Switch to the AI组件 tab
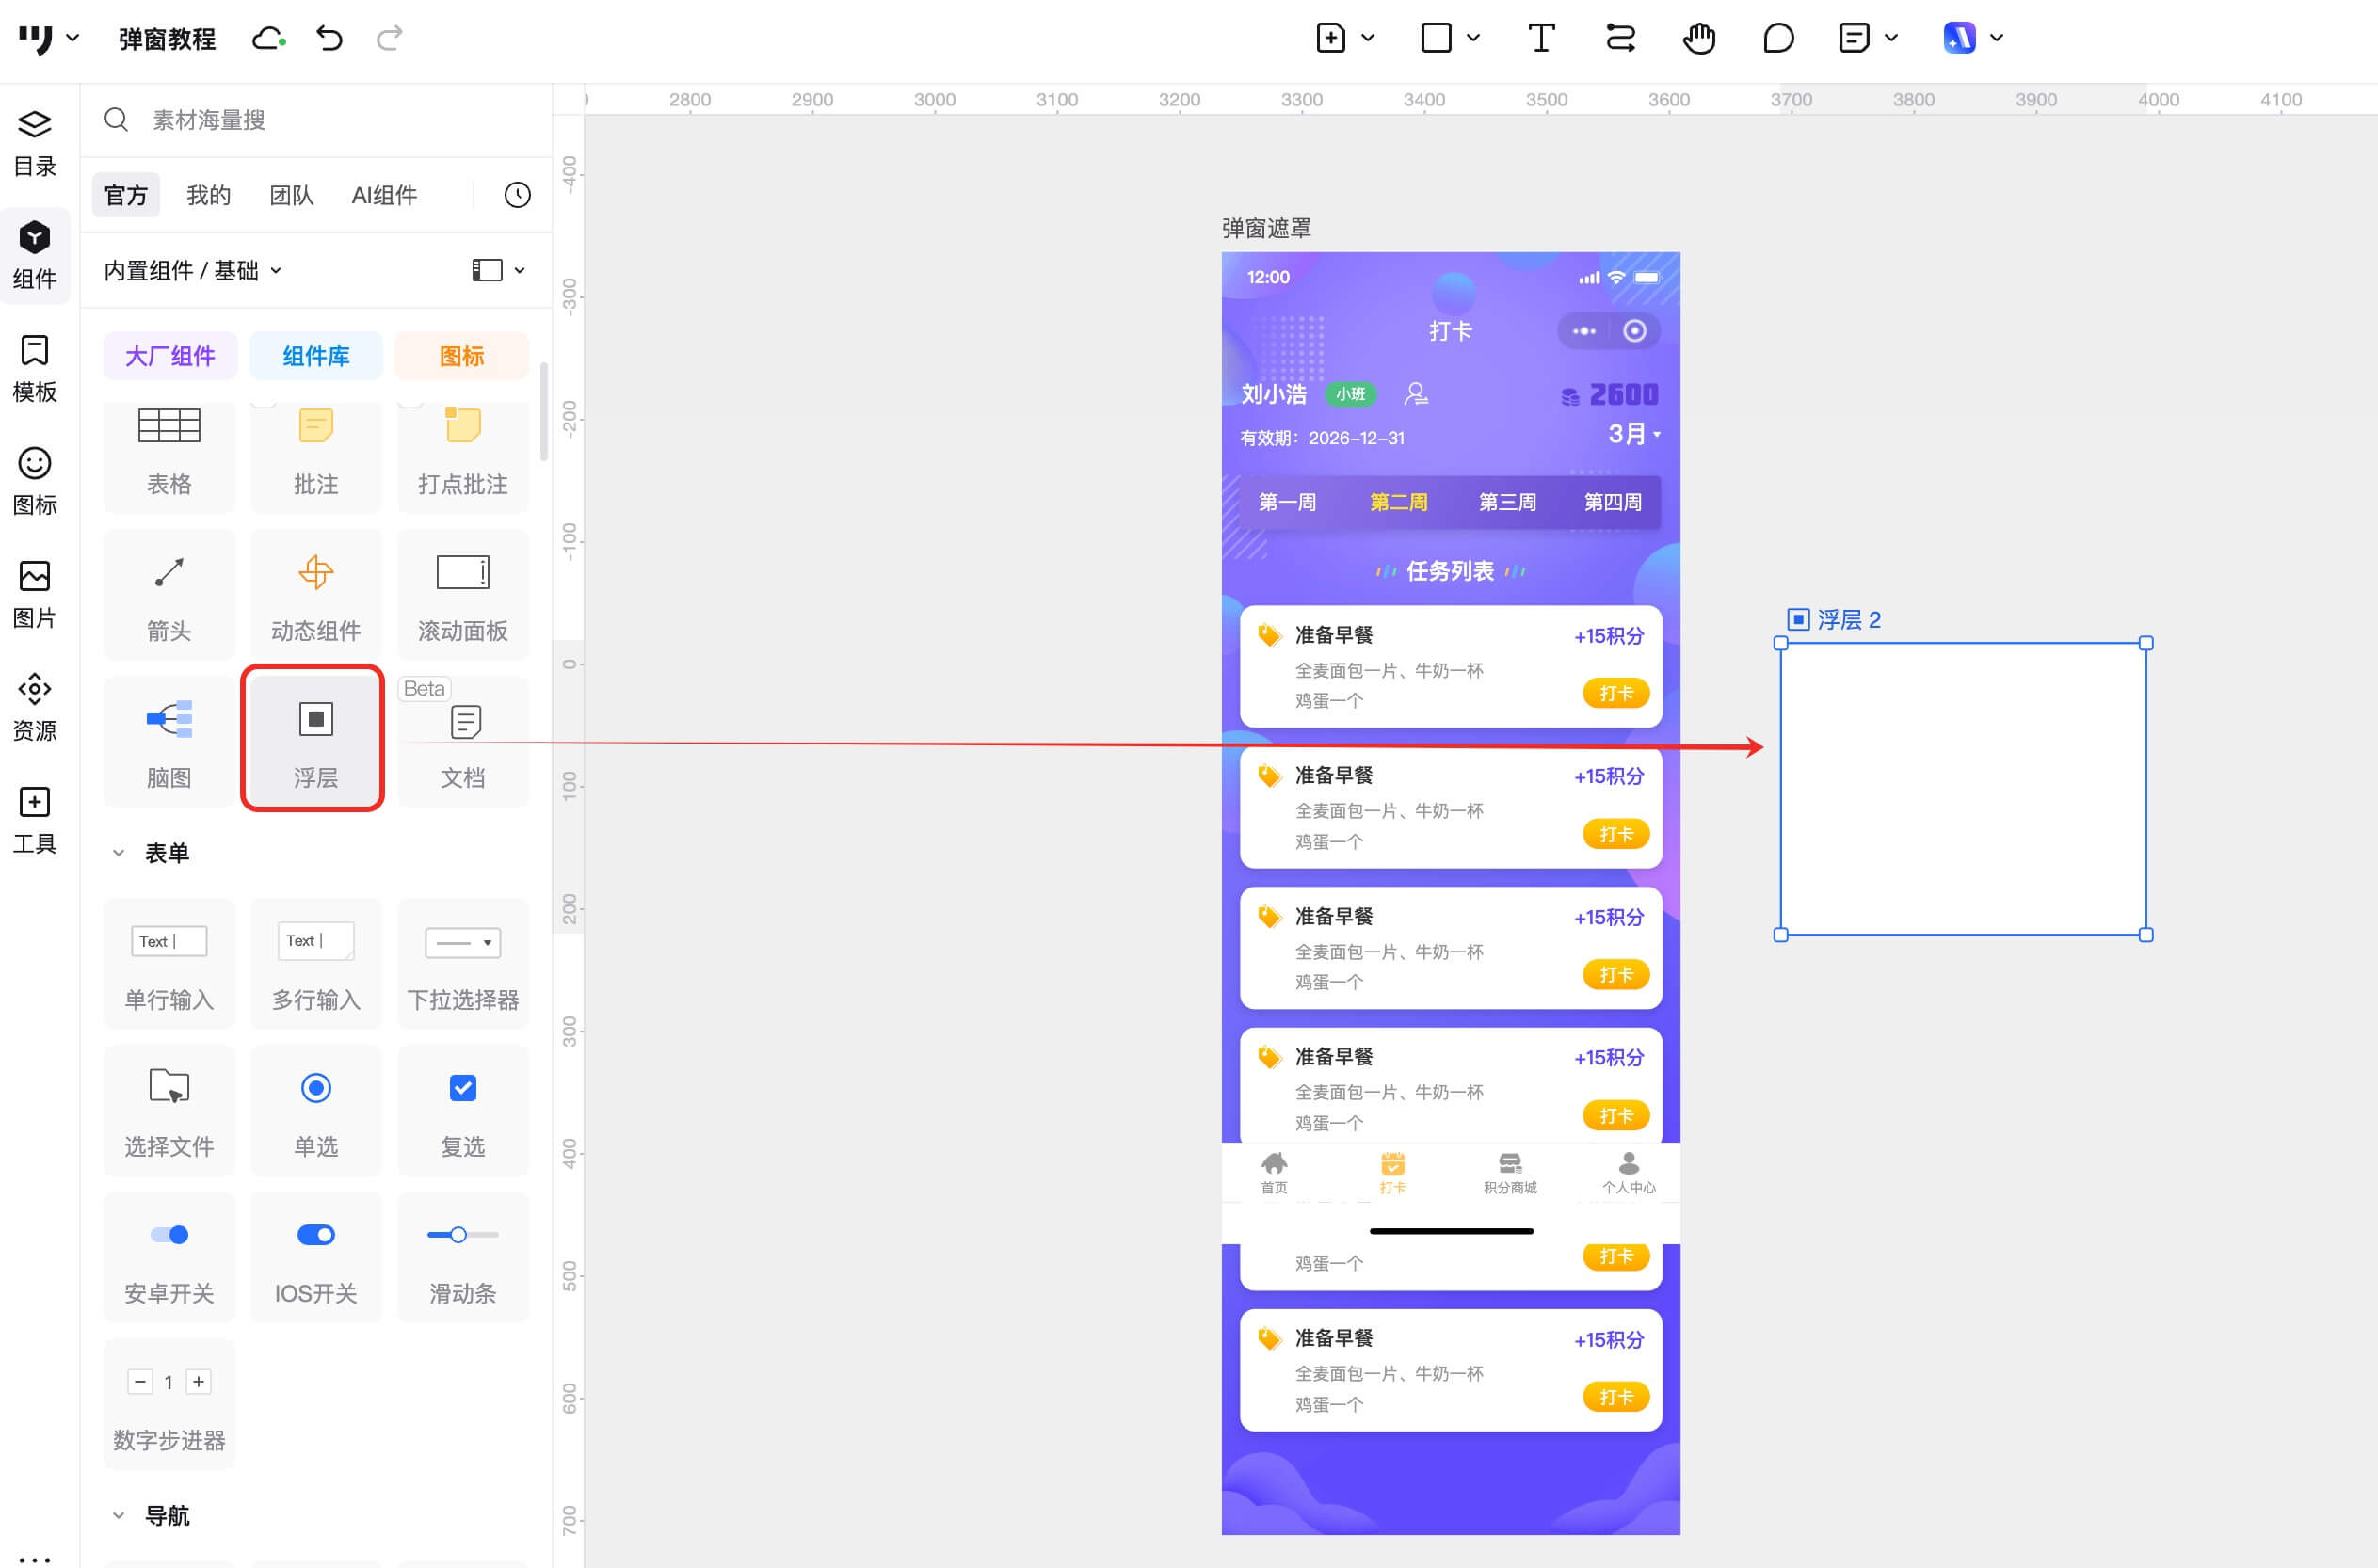Image resolution: width=2378 pixels, height=1568 pixels. coord(384,195)
